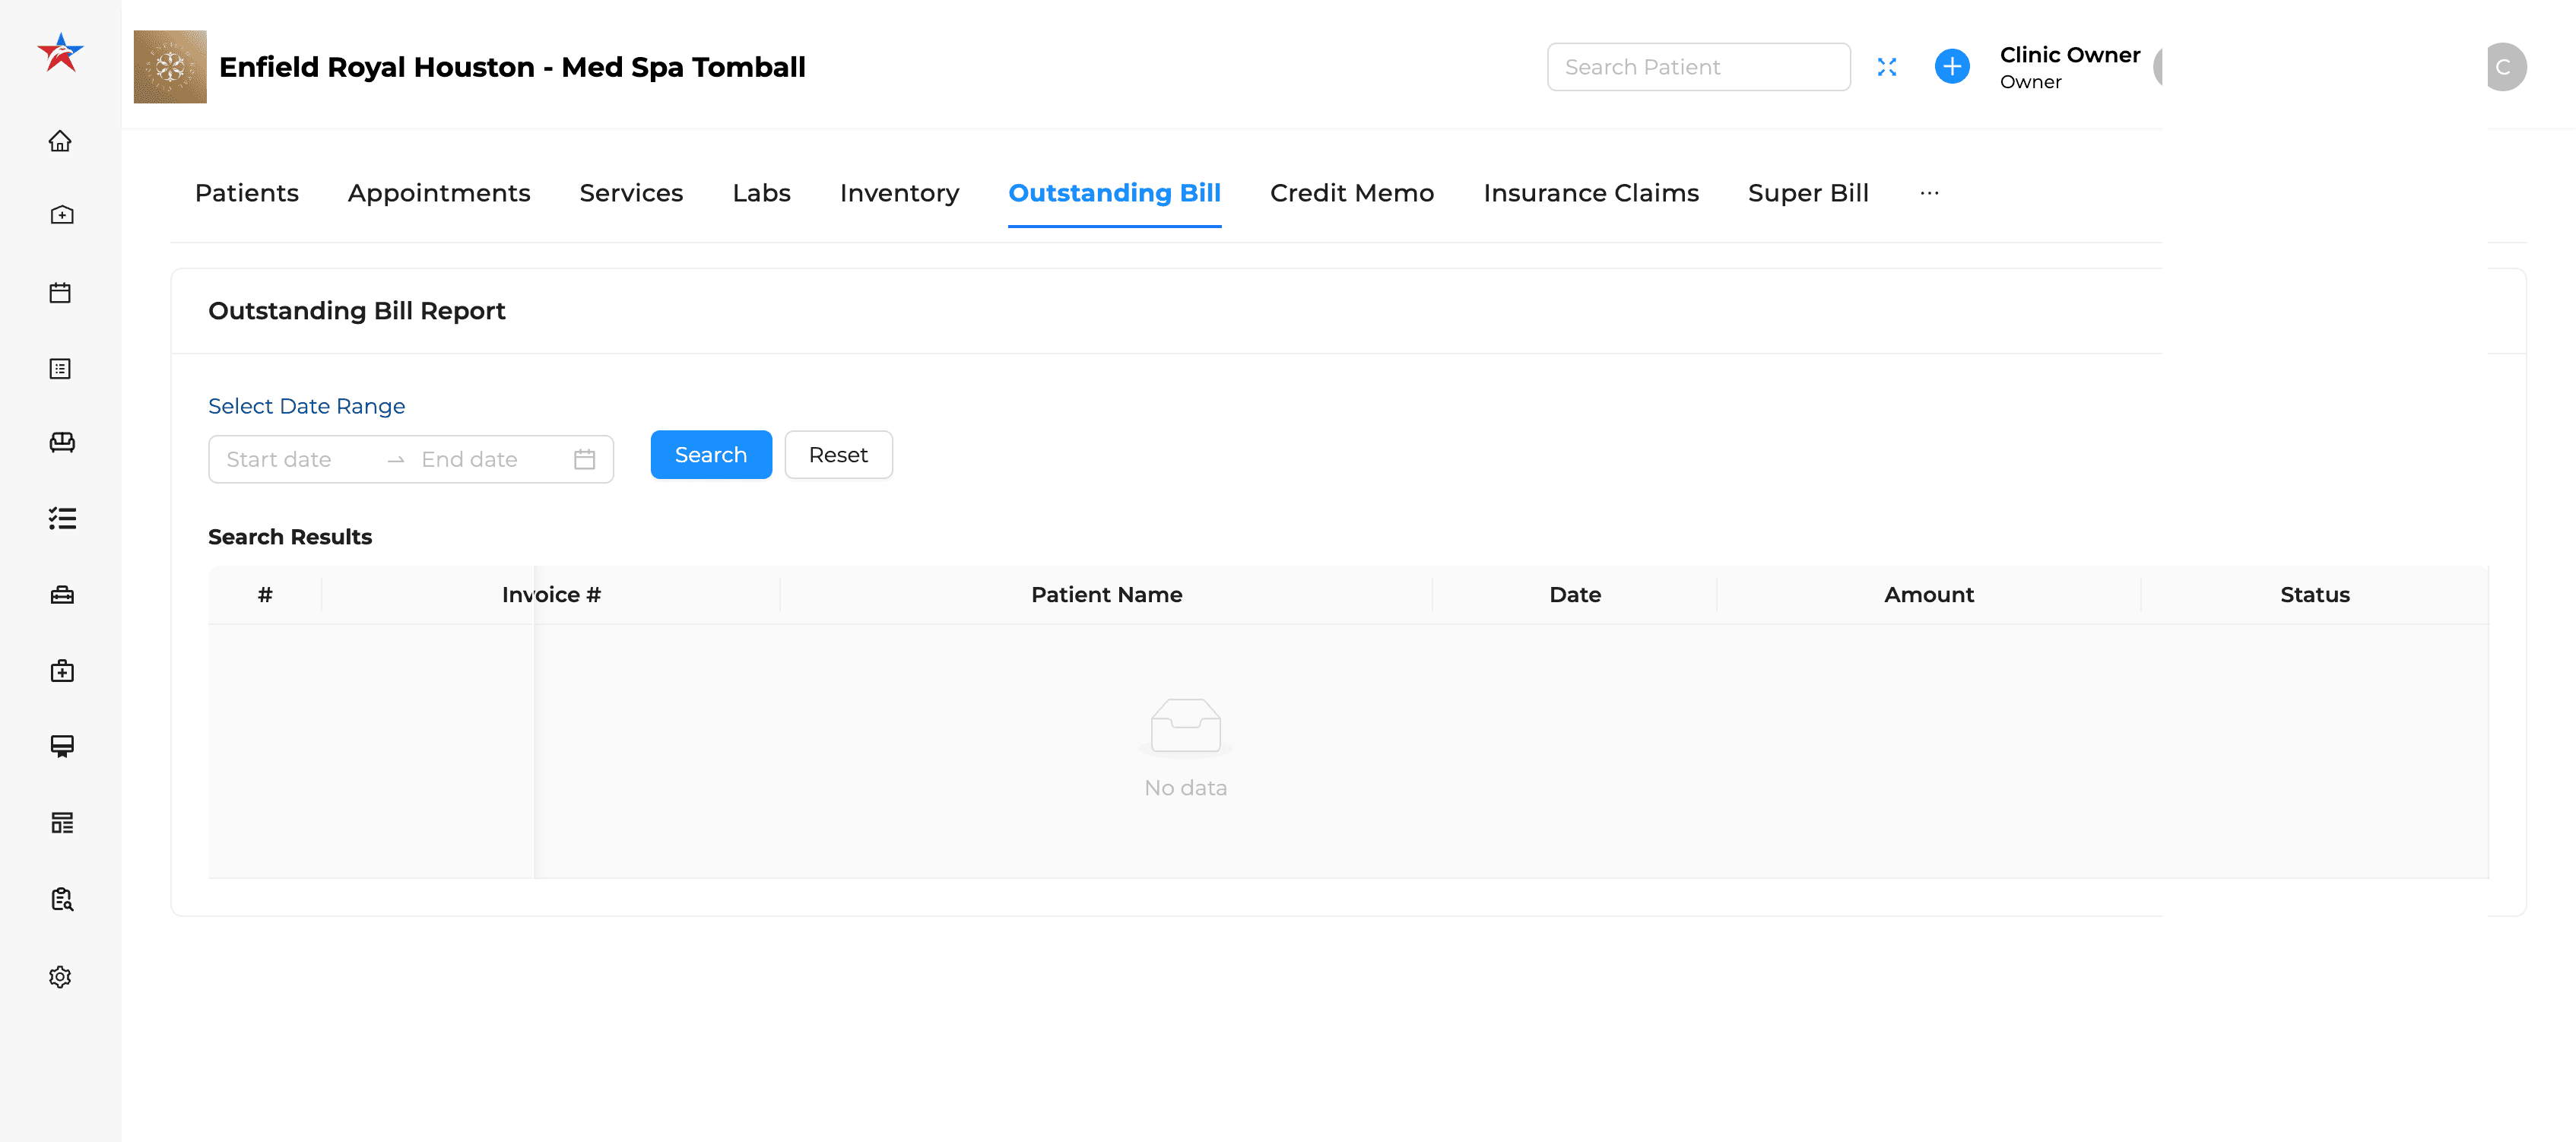The width and height of the screenshot is (2576, 1142).
Task: Click the sofa icon in sidebar
Action: pyautogui.click(x=61, y=442)
